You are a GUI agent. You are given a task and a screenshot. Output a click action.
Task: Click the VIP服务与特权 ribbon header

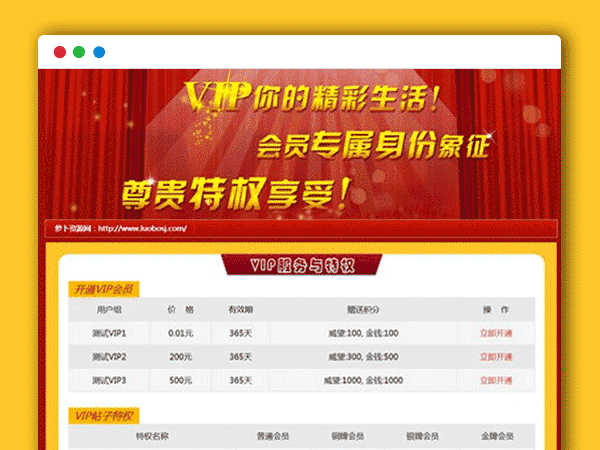coord(301,265)
